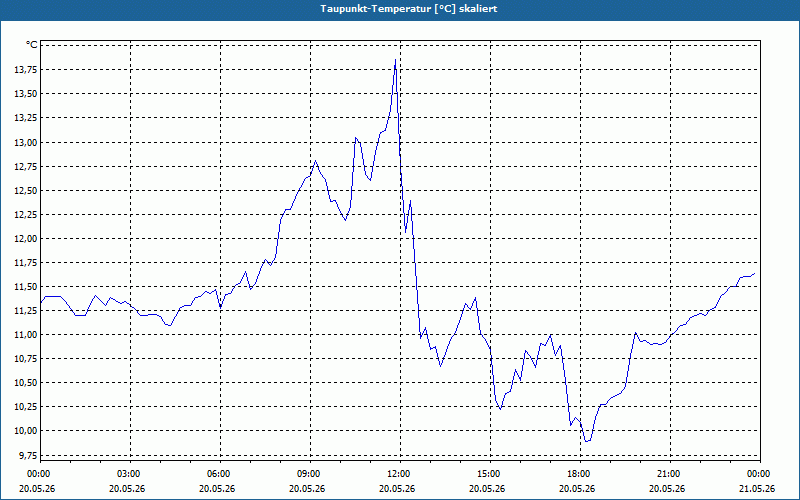The width and height of the screenshot is (800, 500).
Task: Click the "13,00" y-axis value
Action: (x=26, y=142)
